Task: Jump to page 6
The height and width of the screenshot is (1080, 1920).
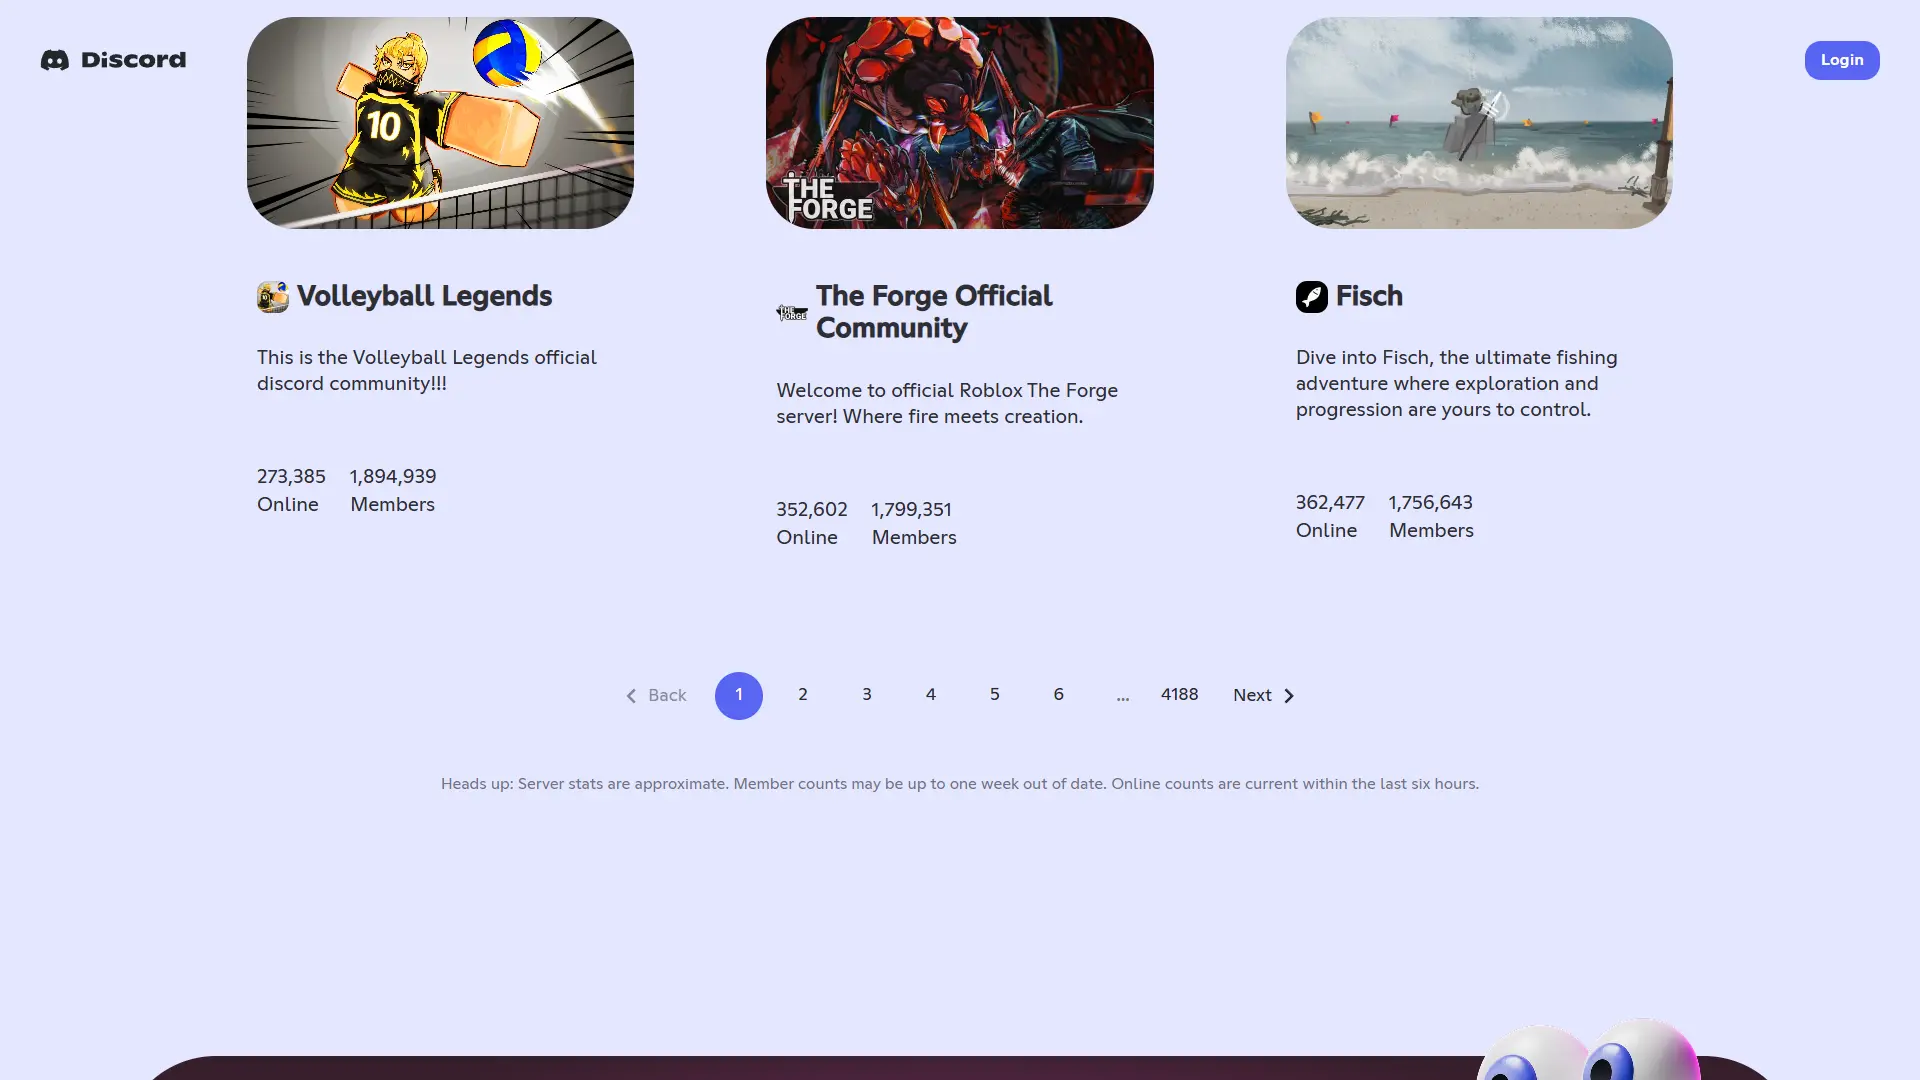Action: point(1058,695)
